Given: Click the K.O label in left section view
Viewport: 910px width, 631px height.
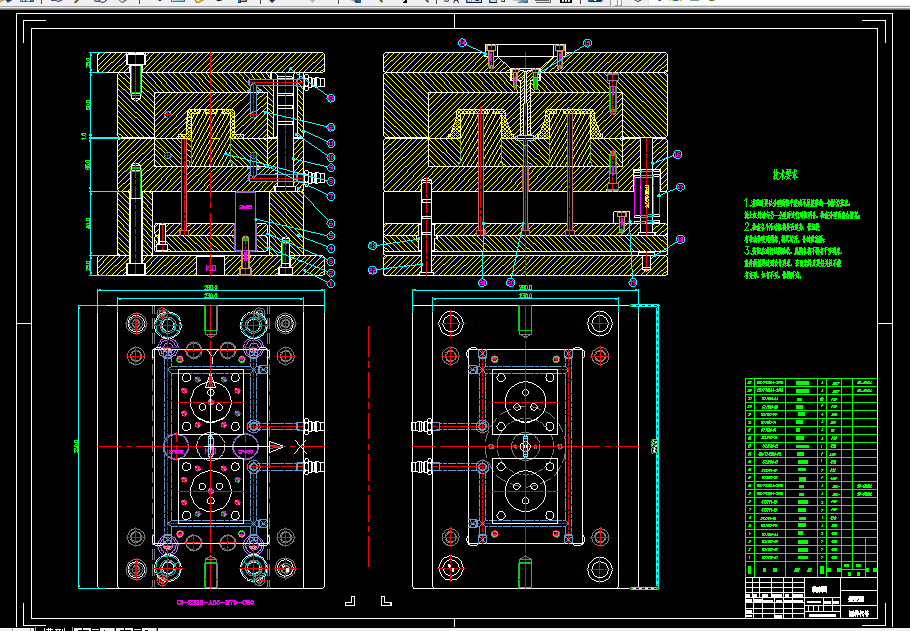Looking at the screenshot, I should pyautogui.click(x=211, y=268).
